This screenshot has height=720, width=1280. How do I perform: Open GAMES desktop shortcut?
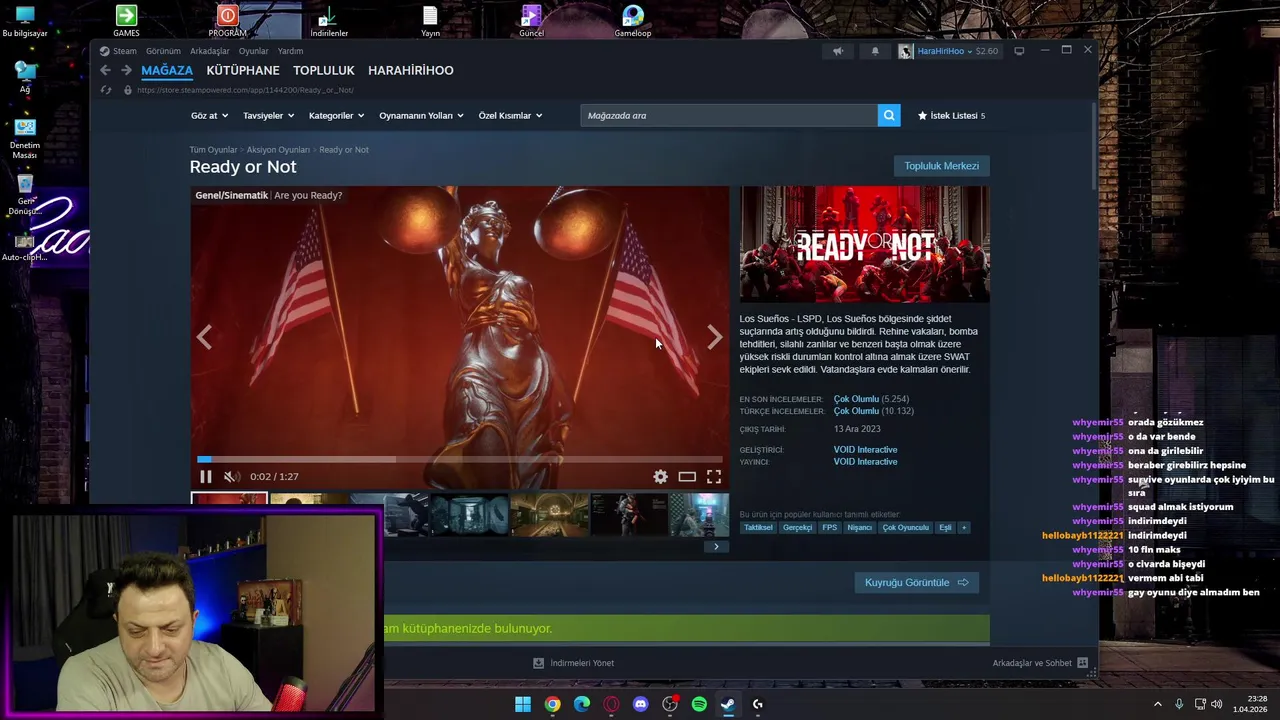[126, 21]
